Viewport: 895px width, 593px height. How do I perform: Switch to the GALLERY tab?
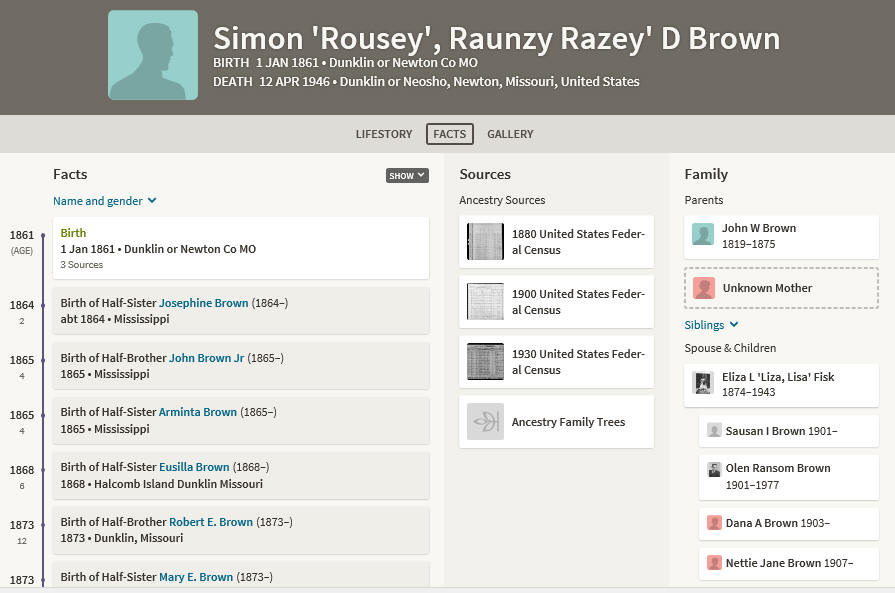(x=510, y=134)
